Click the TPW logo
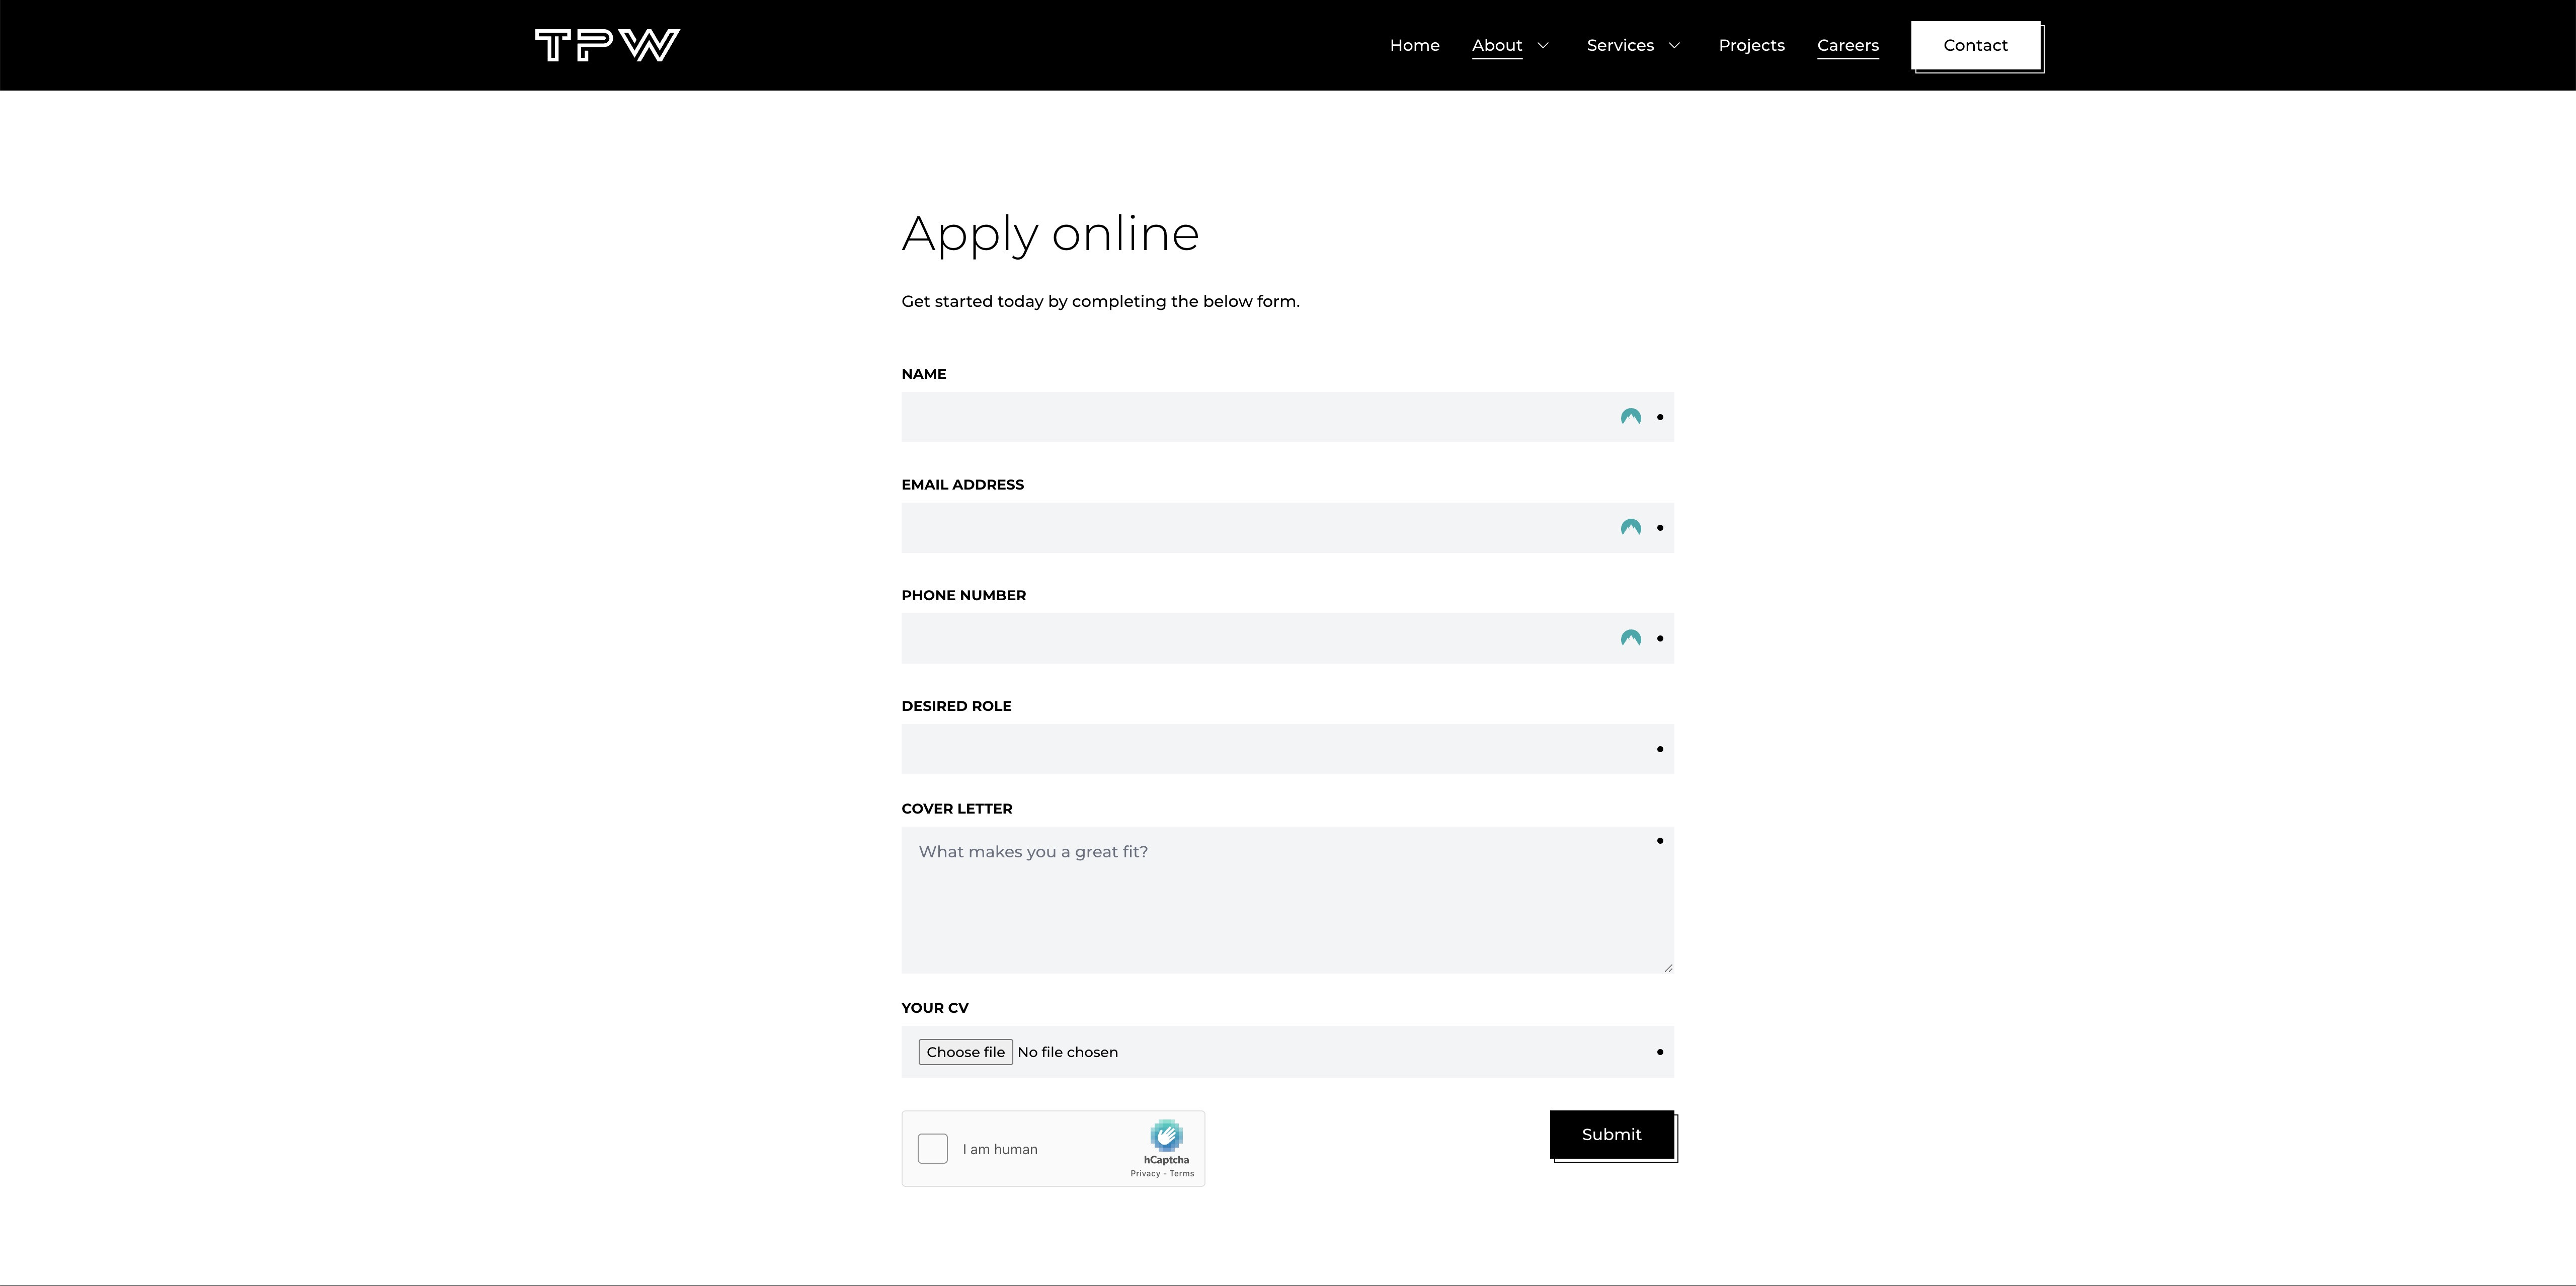2576x1286 pixels. (607, 45)
